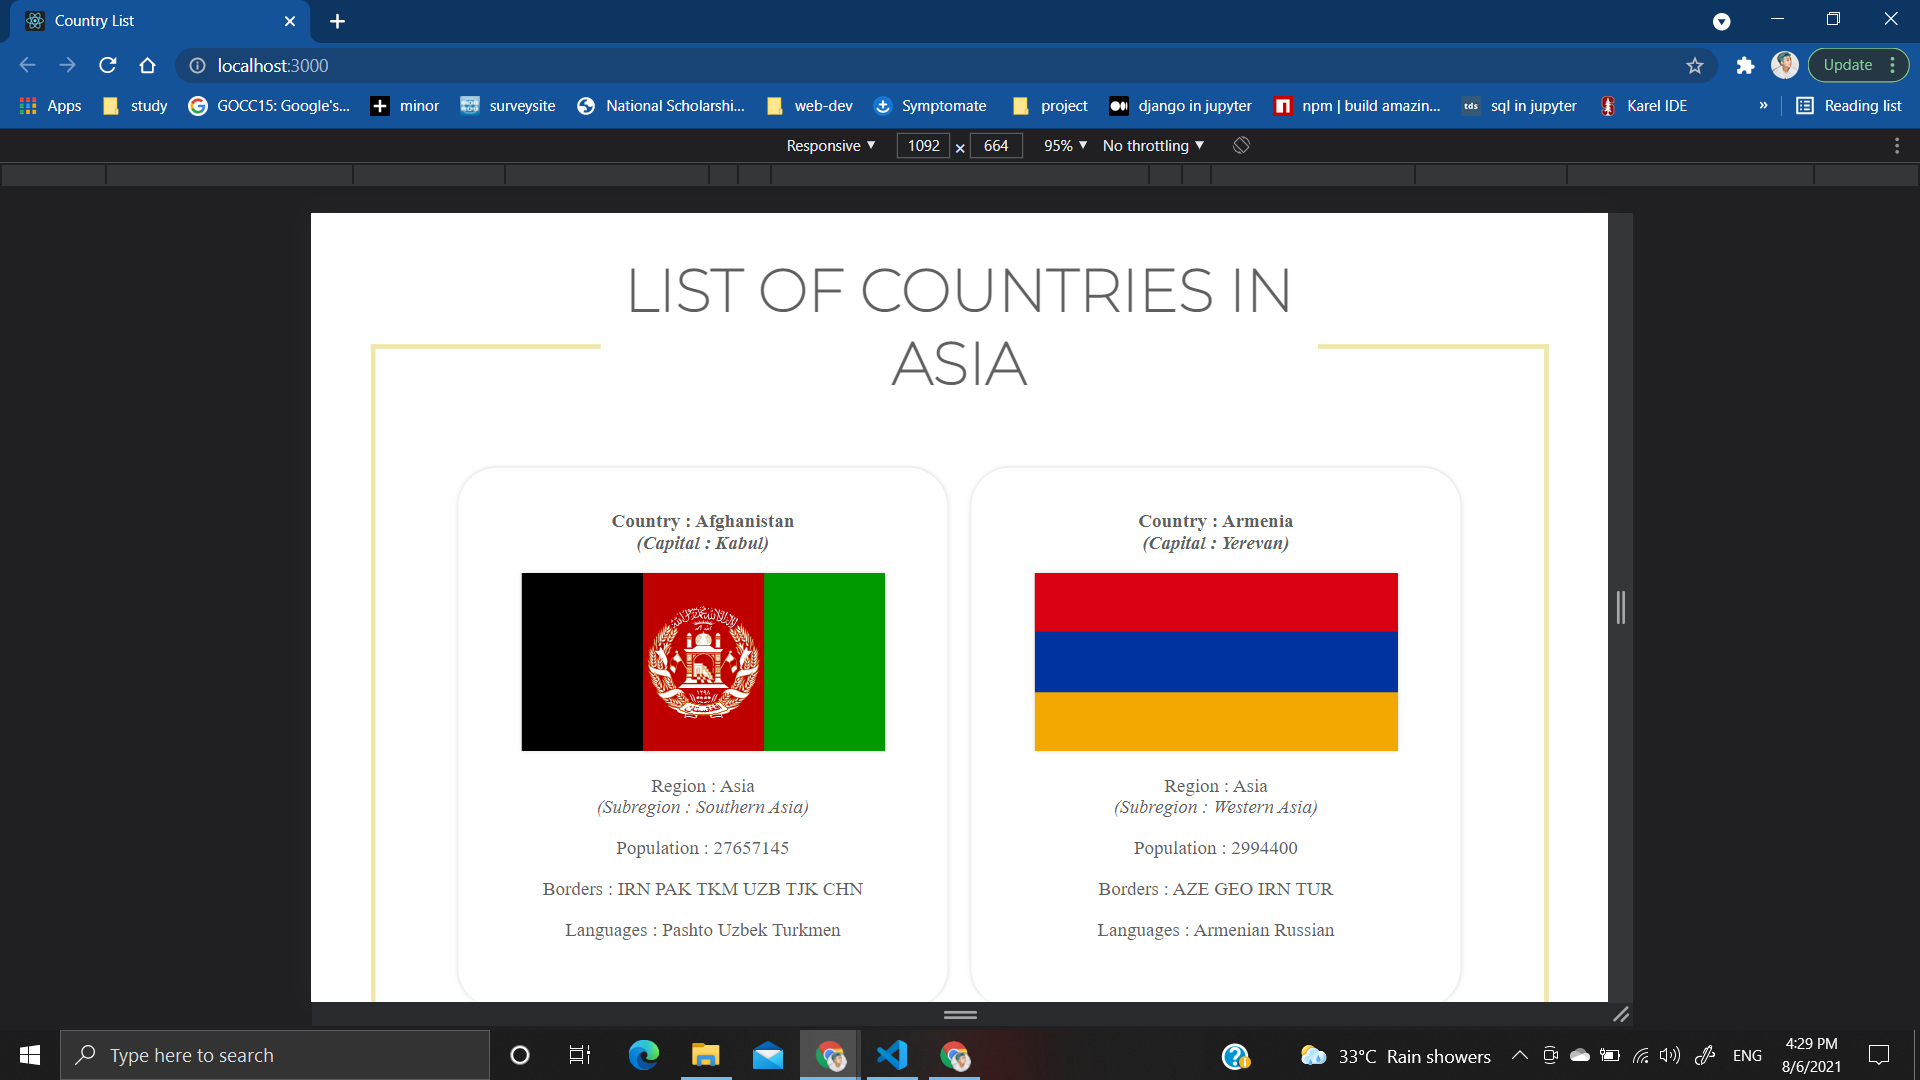1920x1080 pixels.
Task: Open Task View on taskbar
Action: [x=580, y=1055]
